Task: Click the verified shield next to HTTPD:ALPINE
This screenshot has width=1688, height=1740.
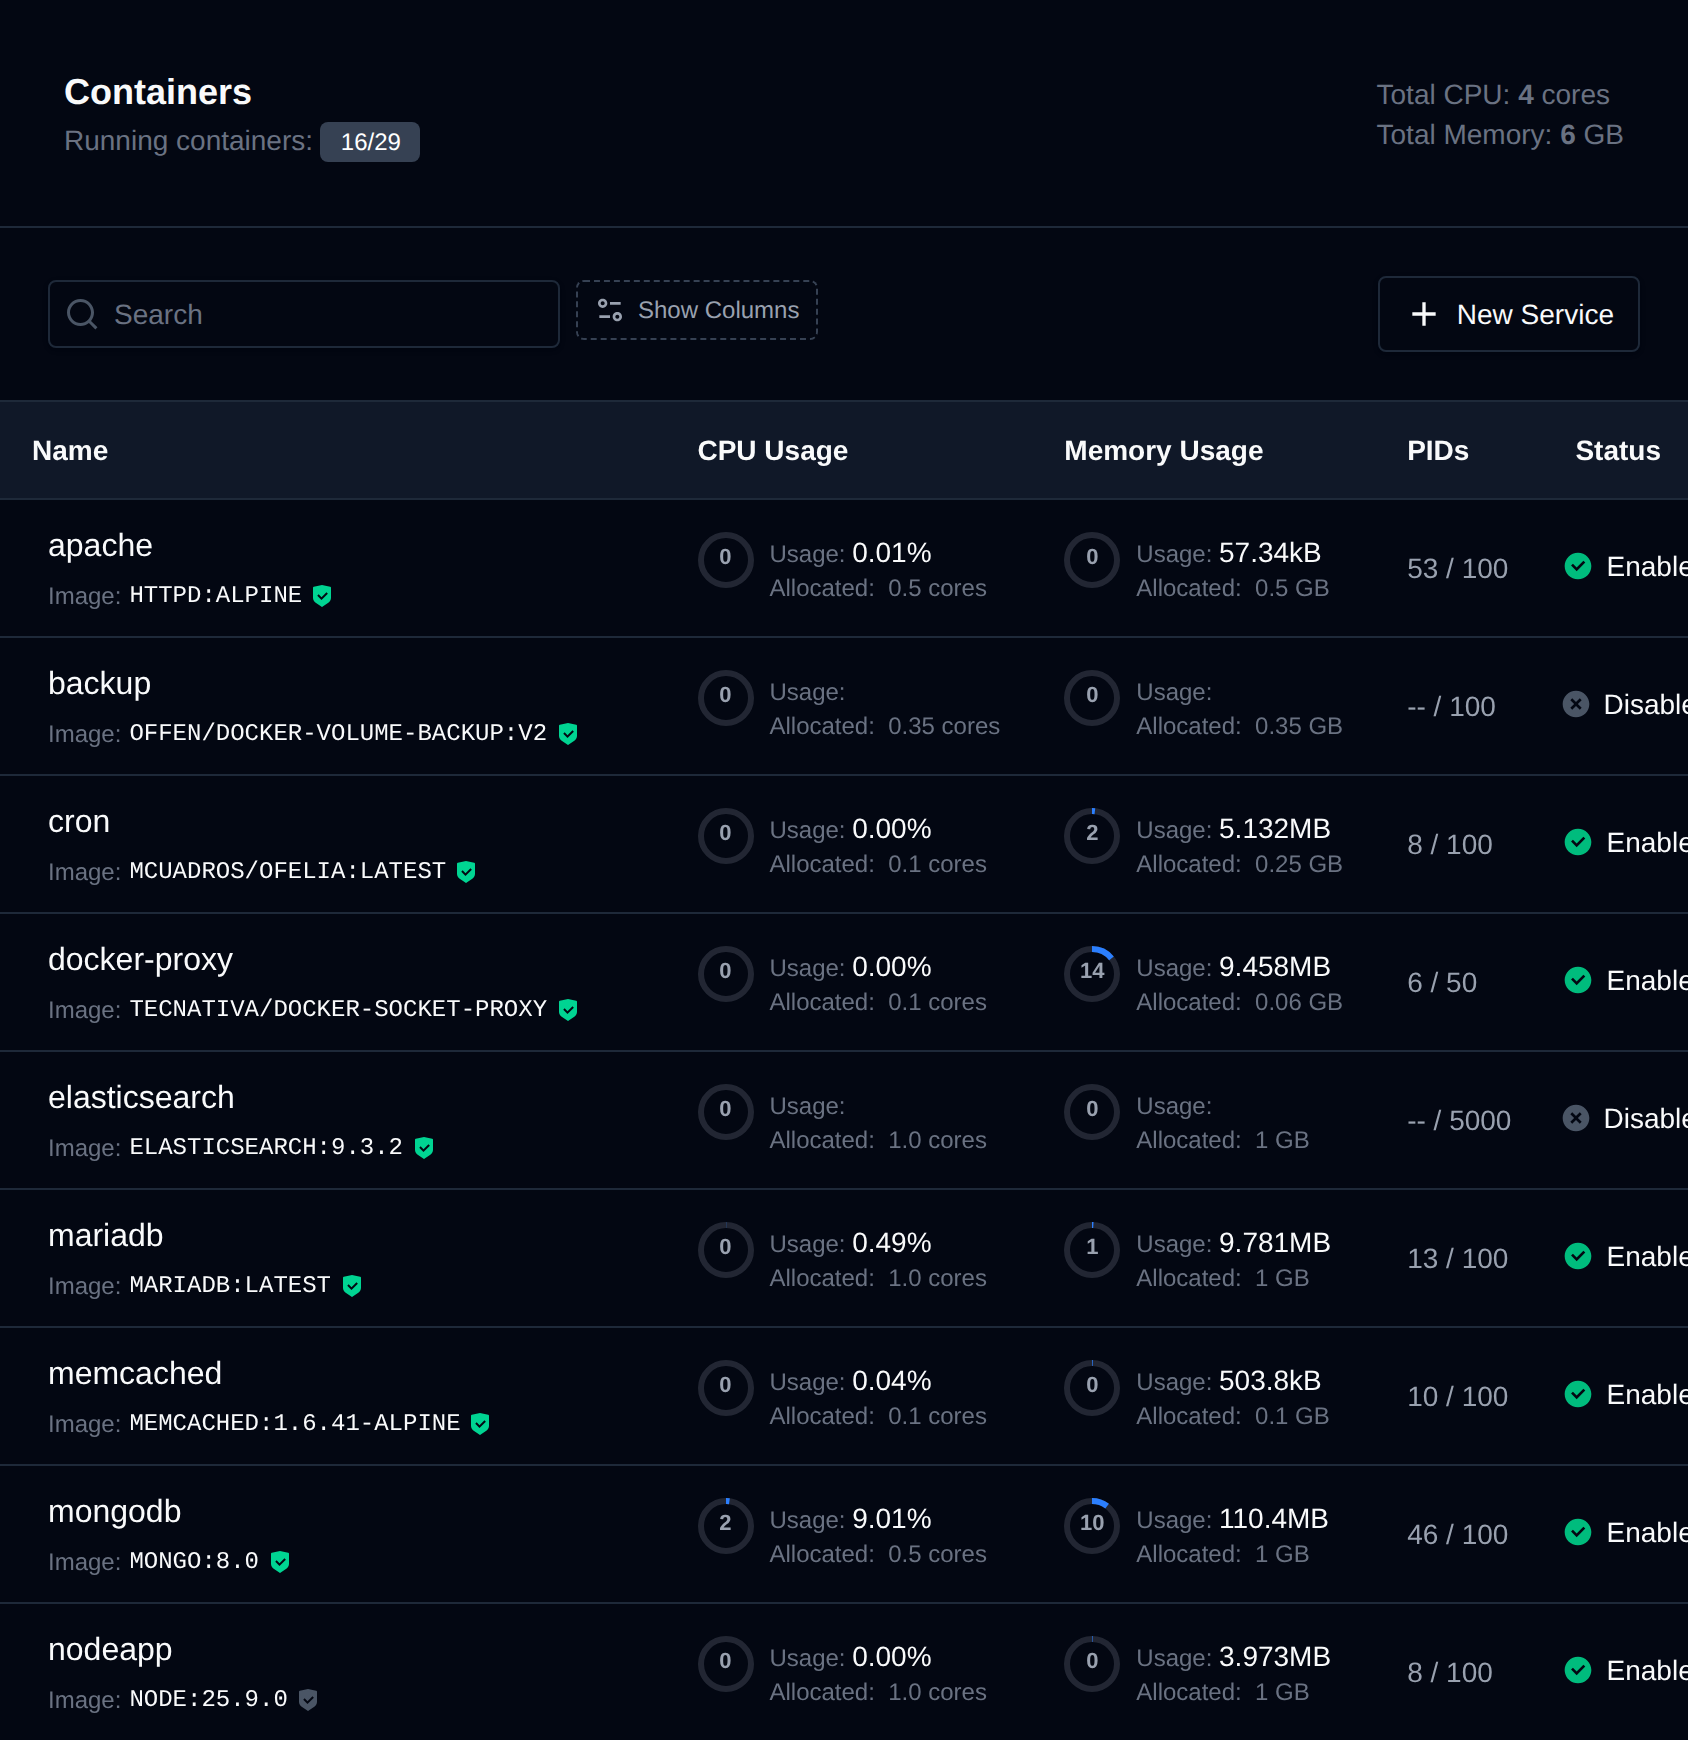Action: [322, 596]
